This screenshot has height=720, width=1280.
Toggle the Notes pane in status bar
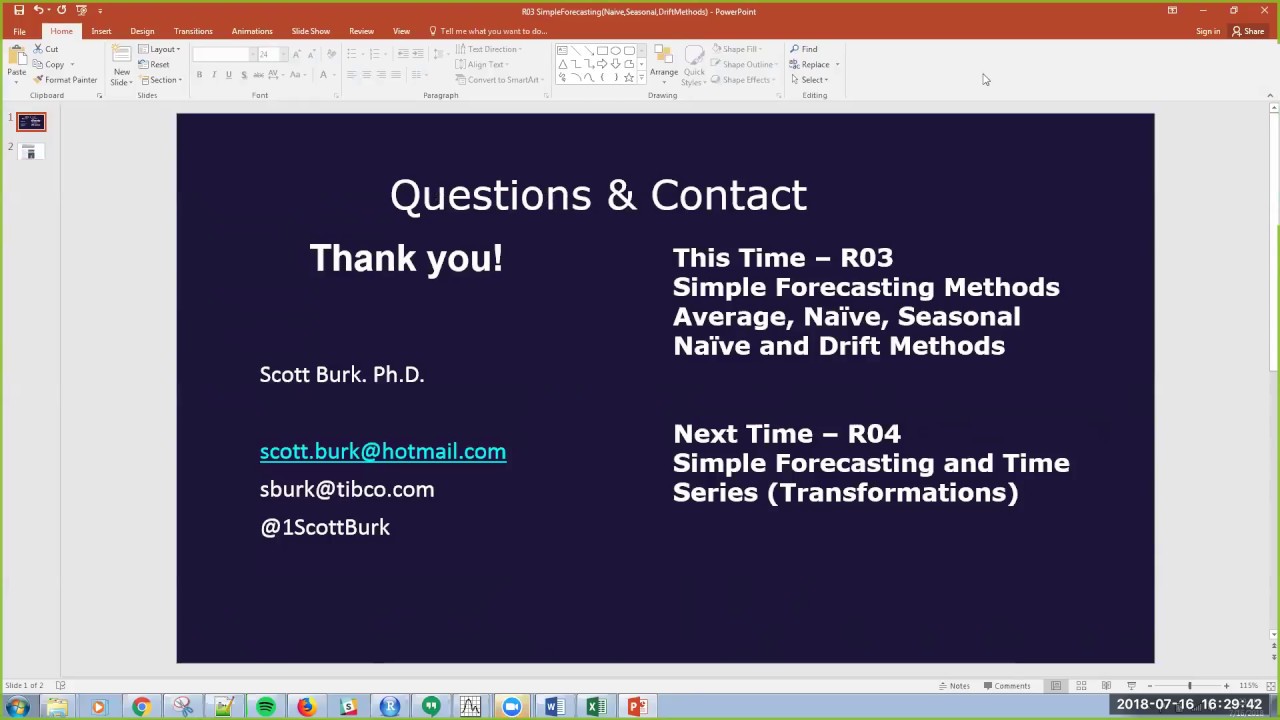[x=954, y=686]
